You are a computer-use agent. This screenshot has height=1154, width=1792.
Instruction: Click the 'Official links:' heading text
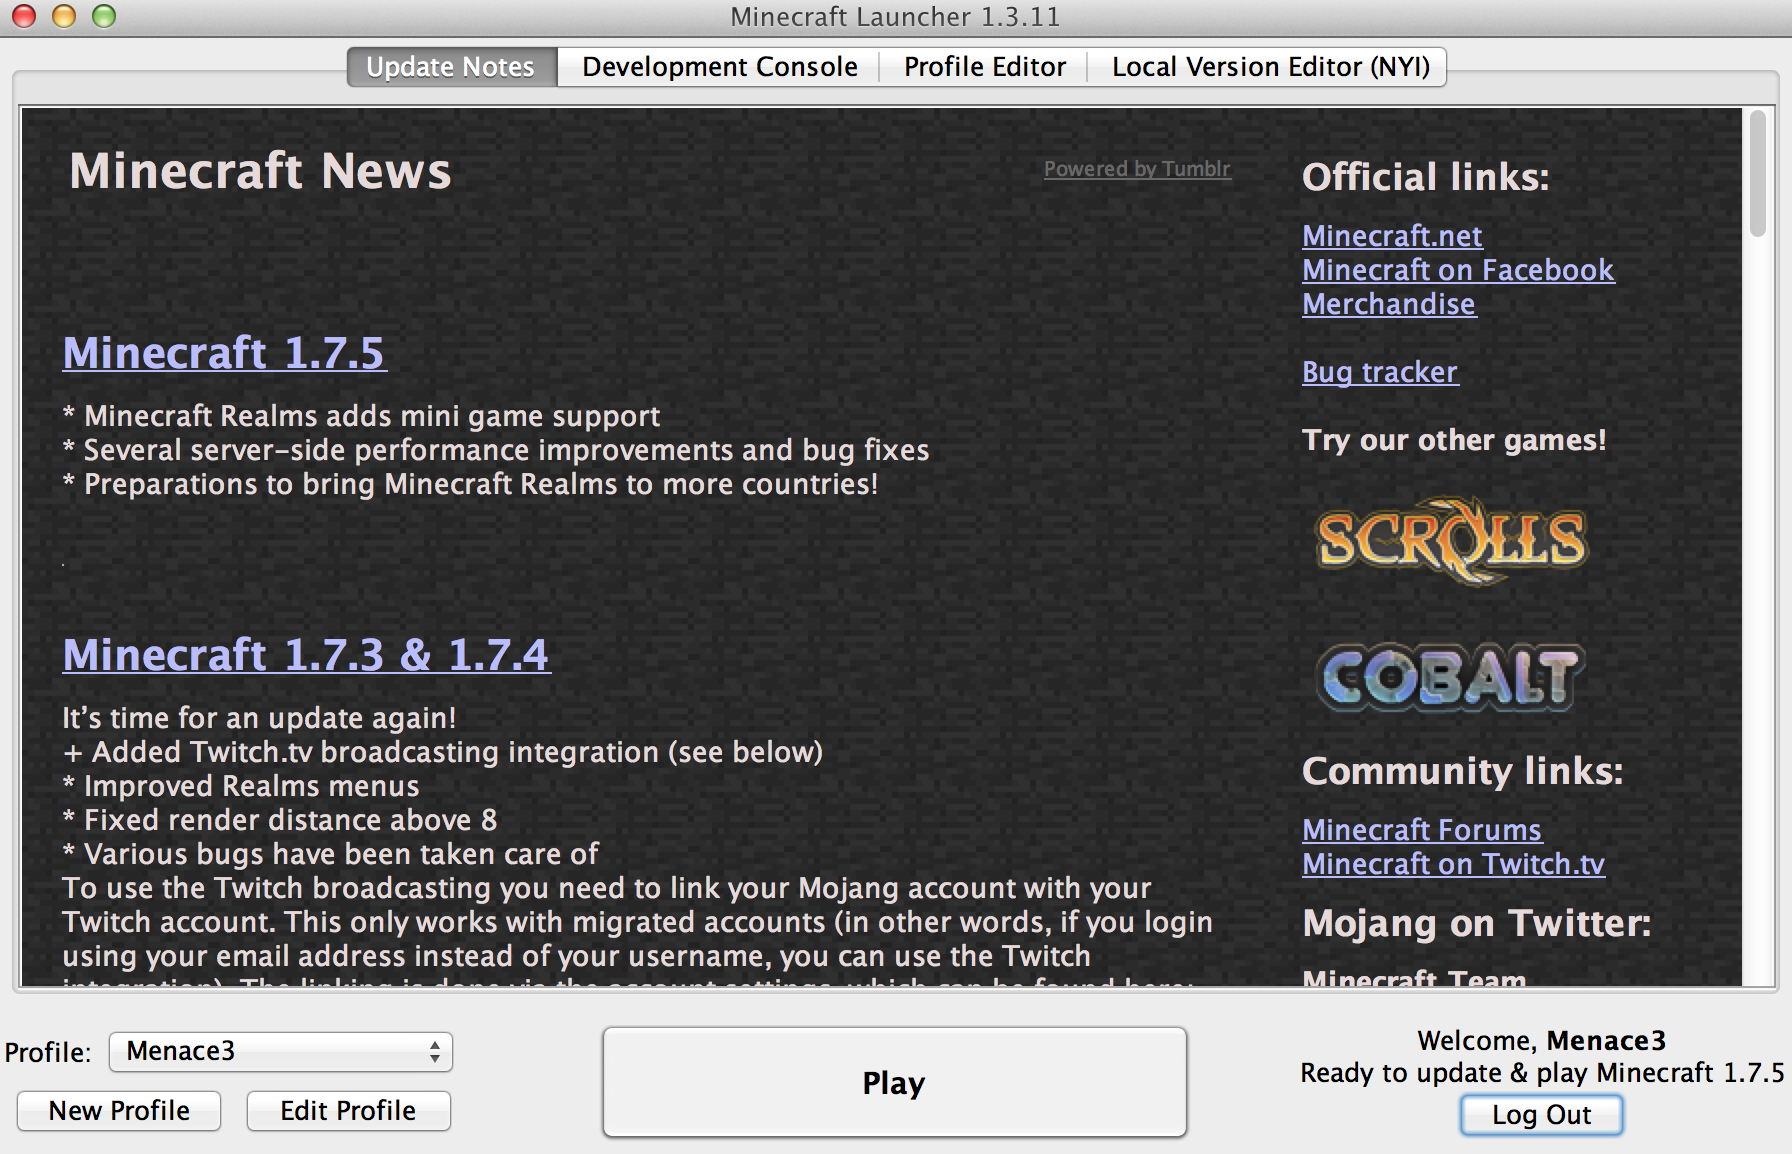[1425, 177]
